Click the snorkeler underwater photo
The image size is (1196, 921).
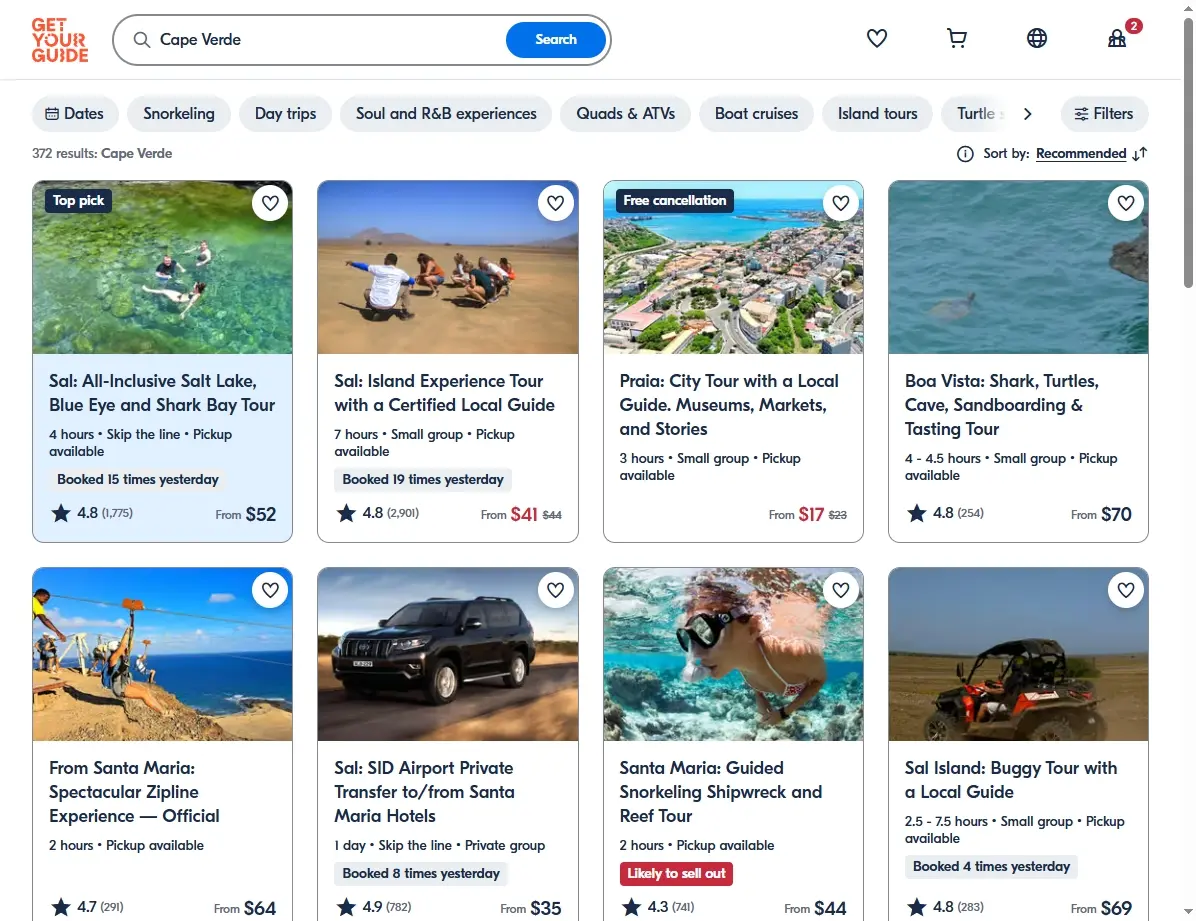pos(733,654)
